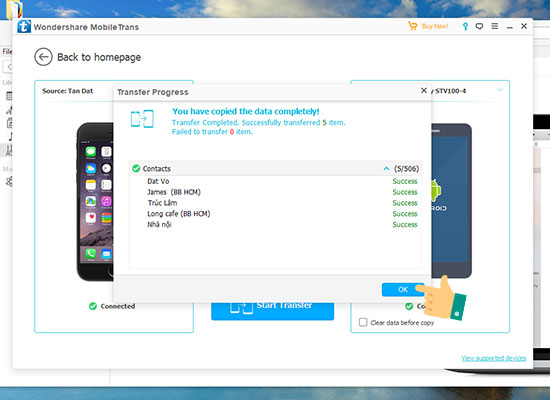Screen dimensions: 550x400
Task: Select the Contacts header row
Action: pos(275,169)
